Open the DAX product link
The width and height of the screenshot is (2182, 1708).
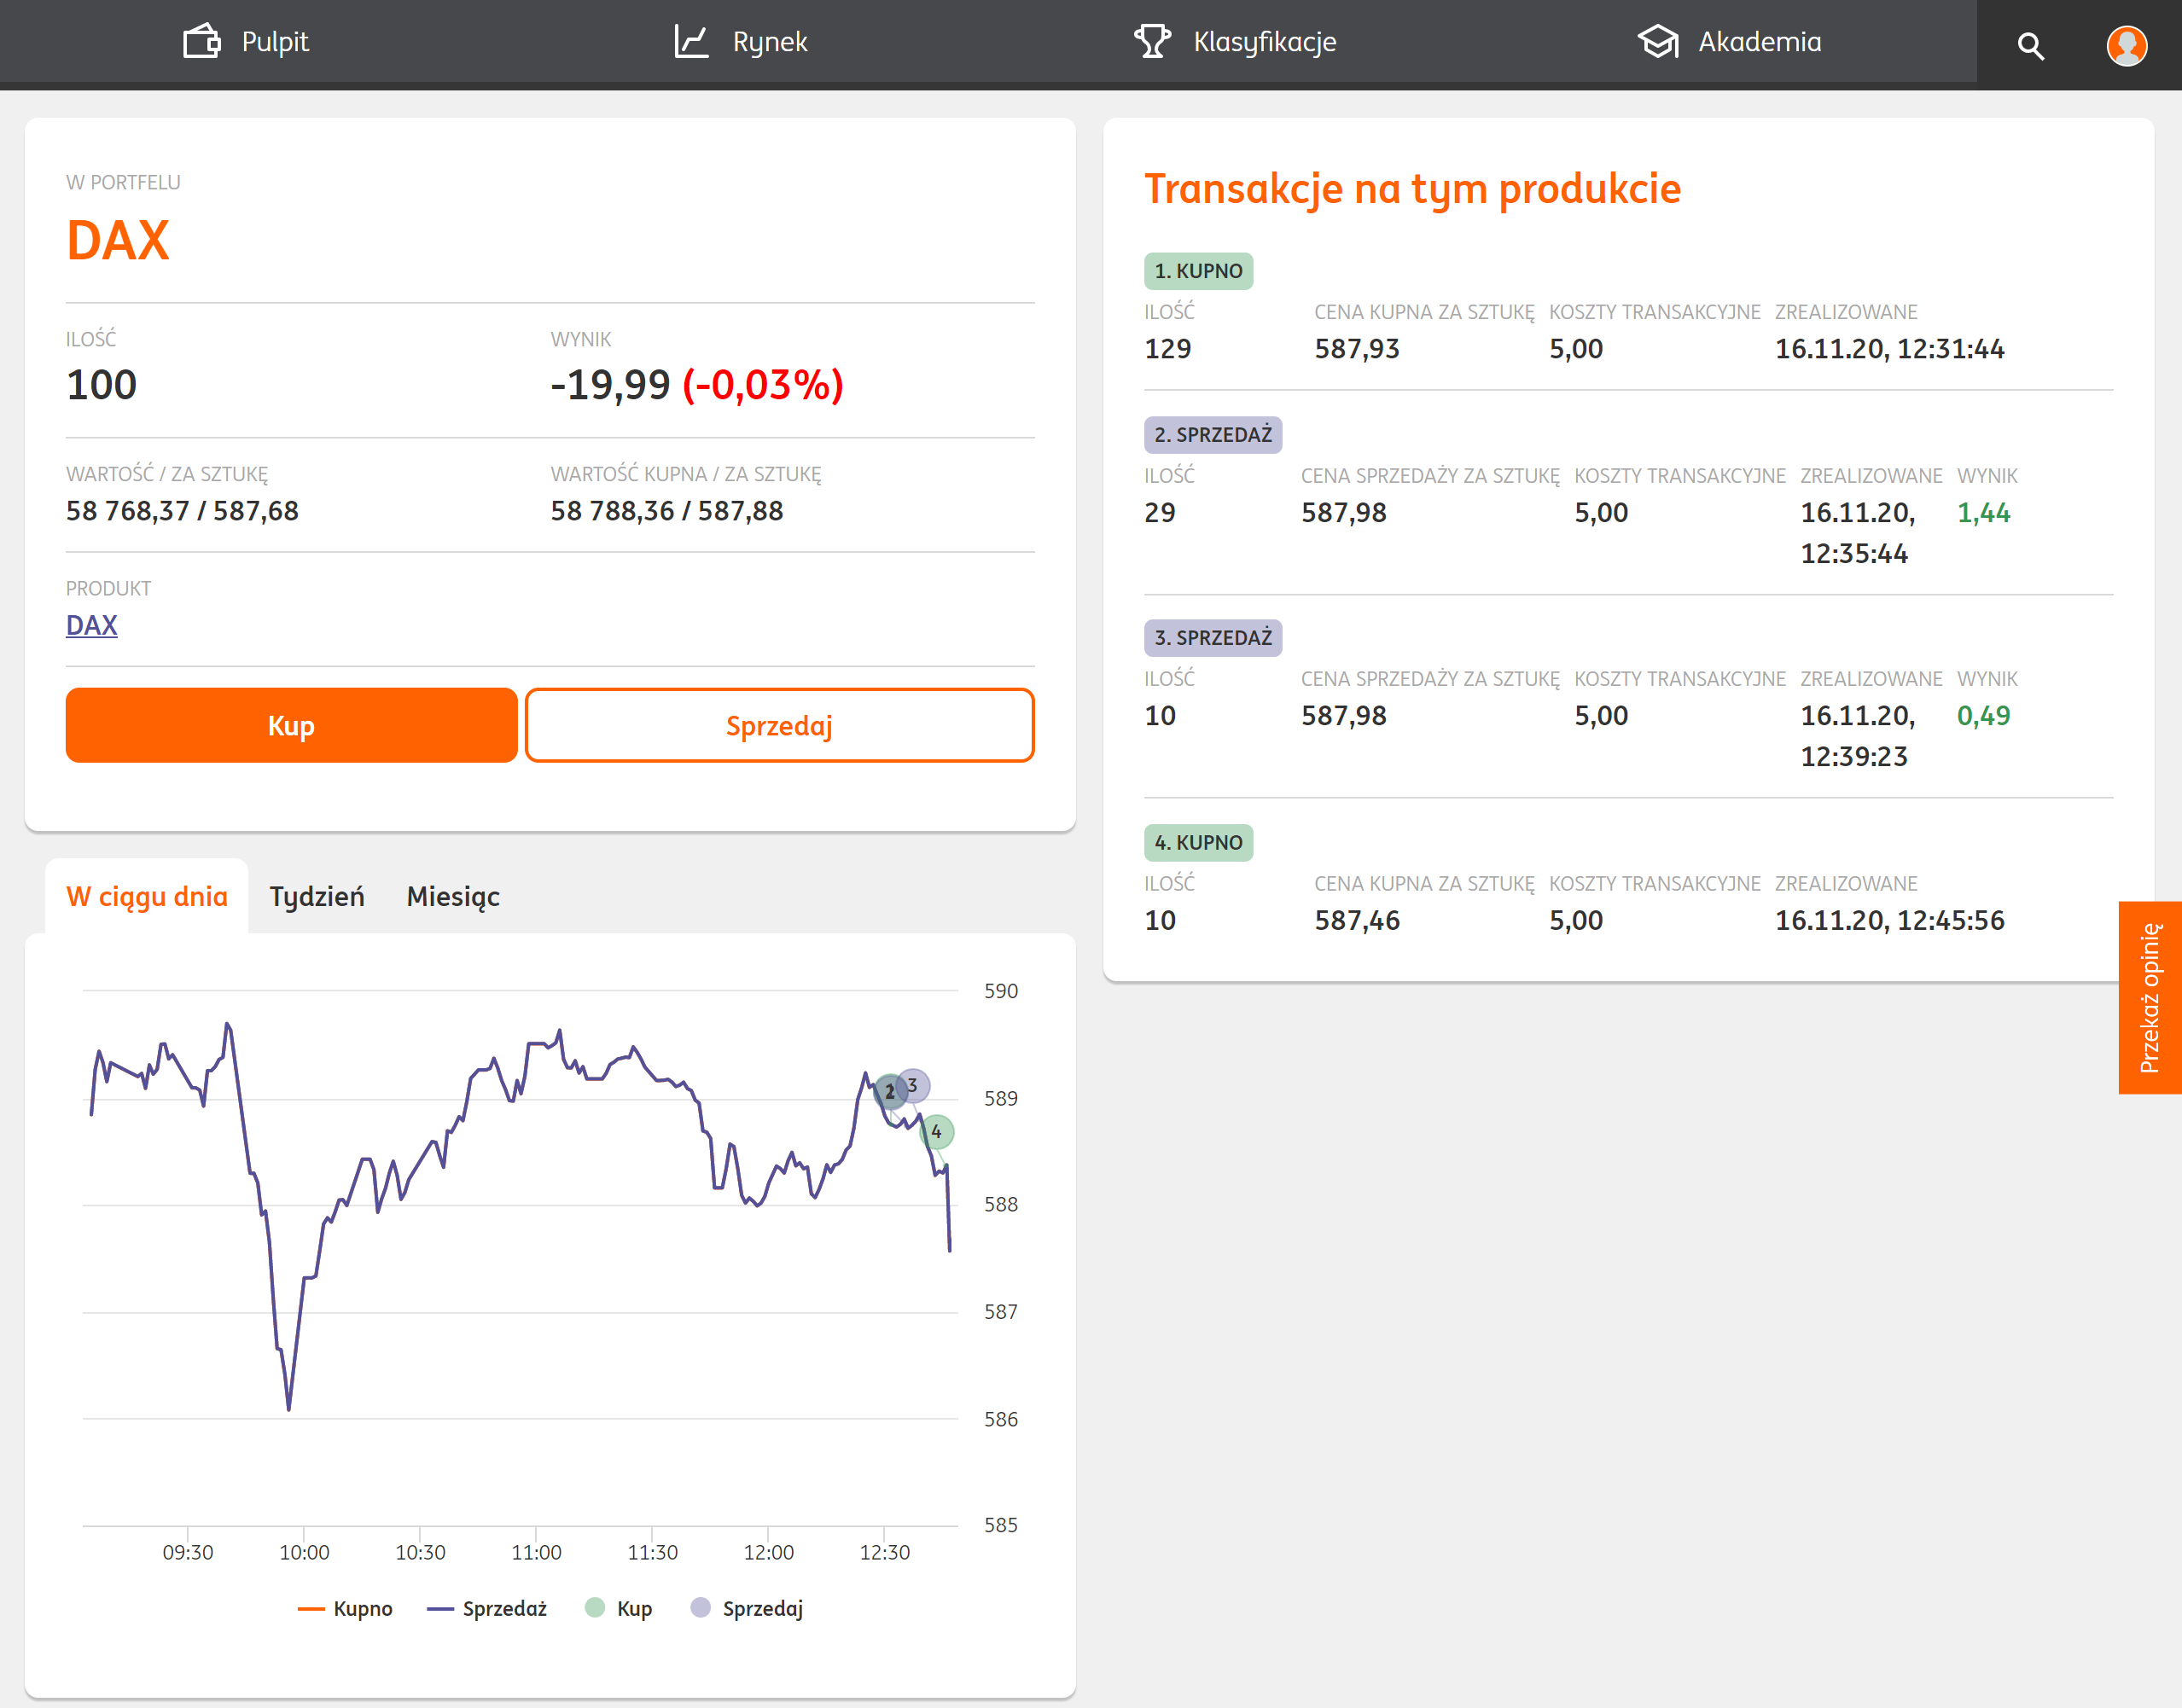92,625
